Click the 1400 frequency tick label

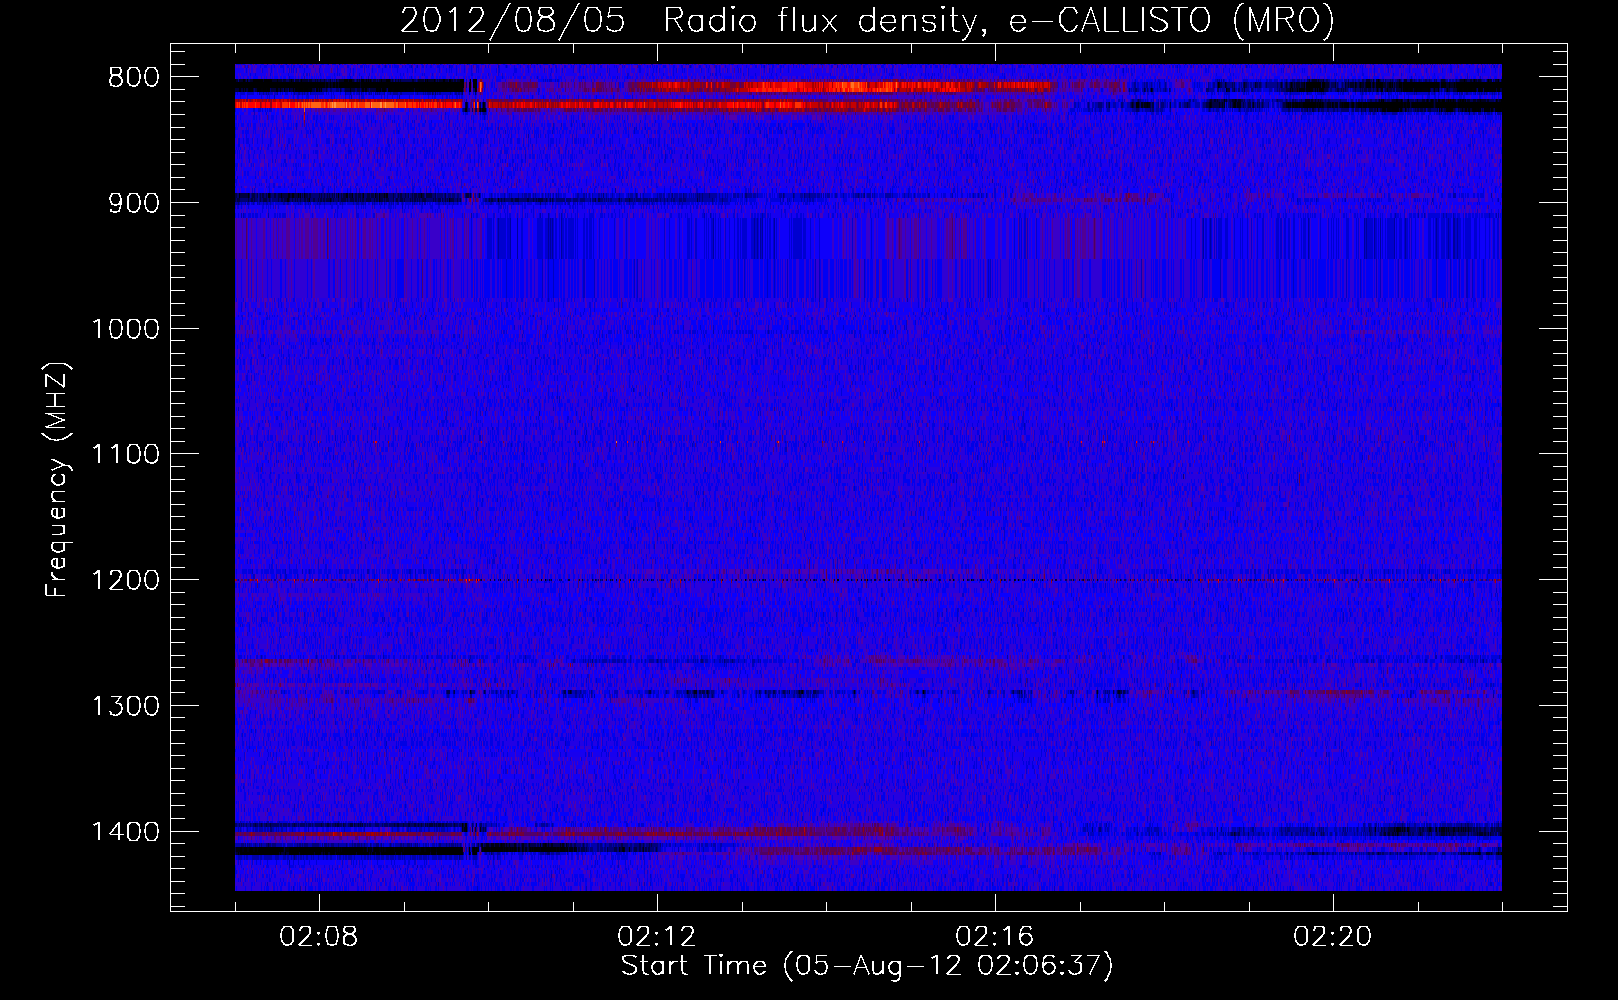[x=125, y=832]
